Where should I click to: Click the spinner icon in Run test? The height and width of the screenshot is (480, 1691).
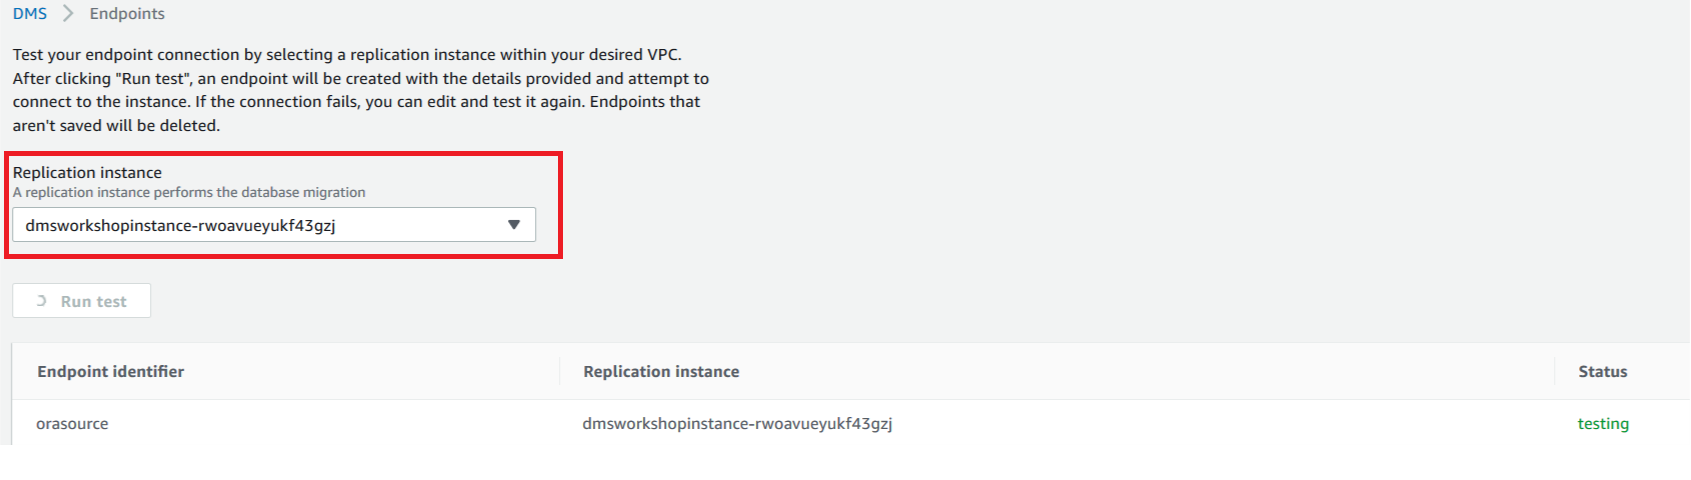point(41,301)
